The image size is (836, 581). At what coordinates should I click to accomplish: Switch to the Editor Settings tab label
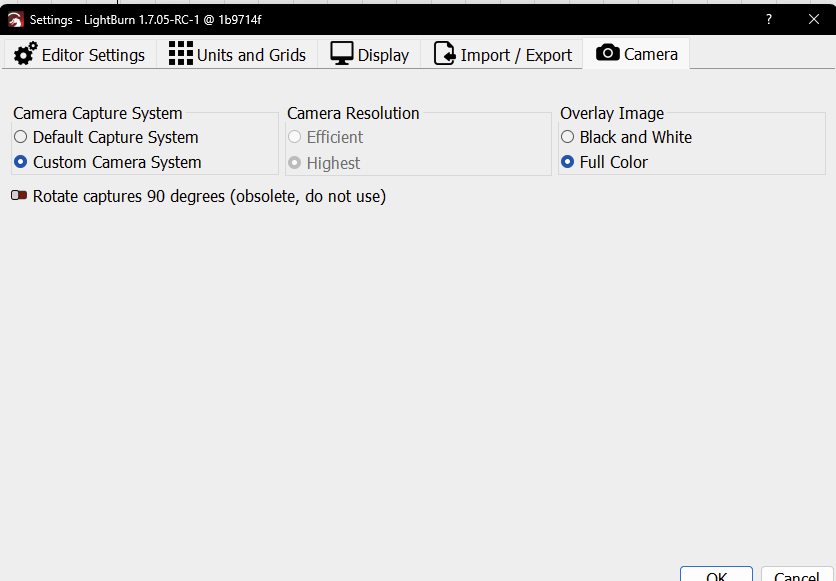(93, 55)
